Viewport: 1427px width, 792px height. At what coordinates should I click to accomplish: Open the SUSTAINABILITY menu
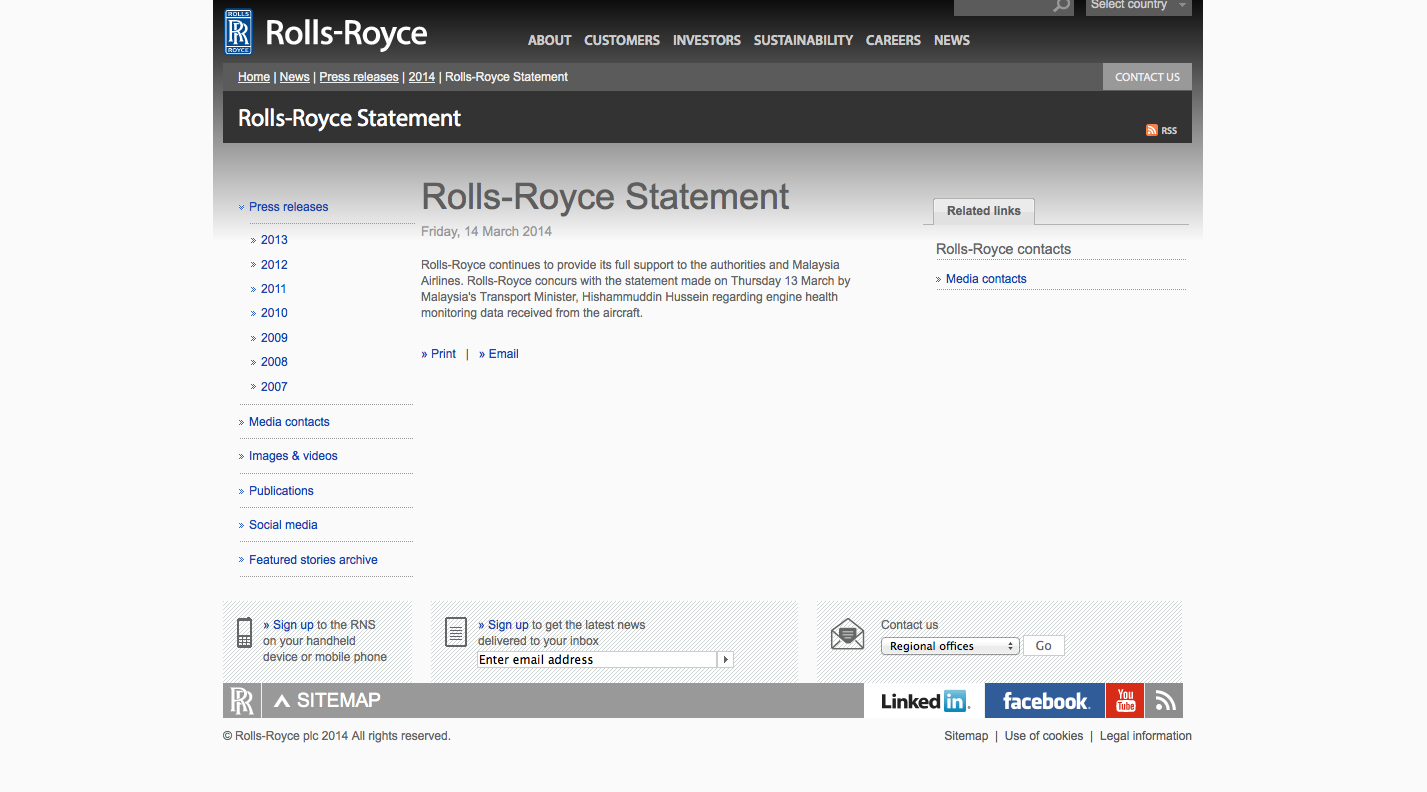point(803,40)
